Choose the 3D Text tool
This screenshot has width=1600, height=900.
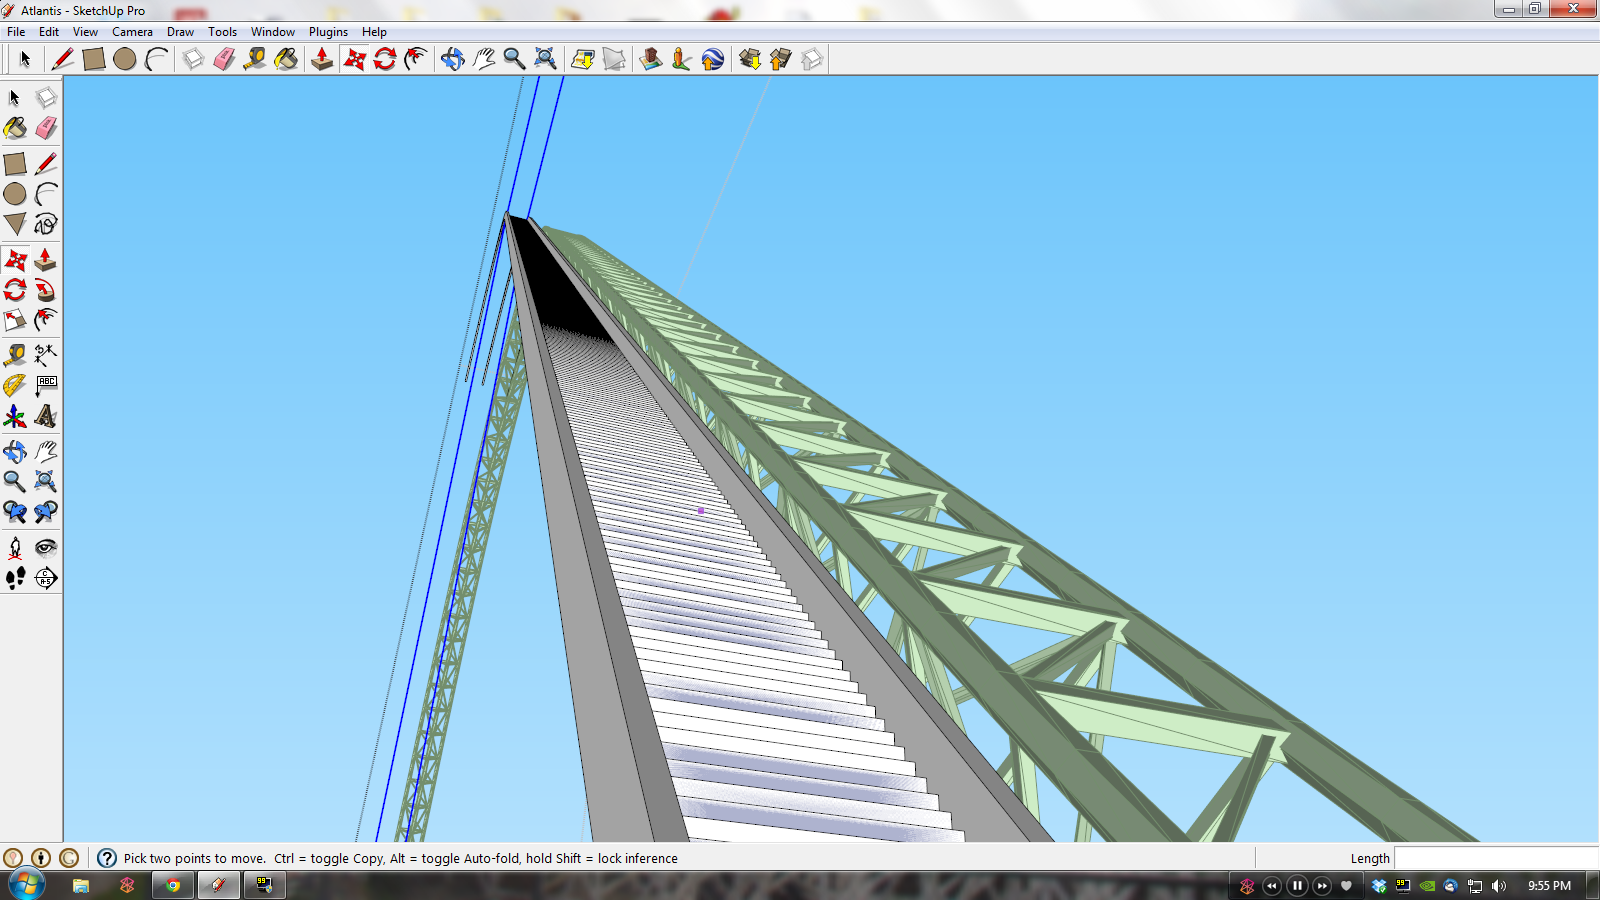(x=46, y=416)
